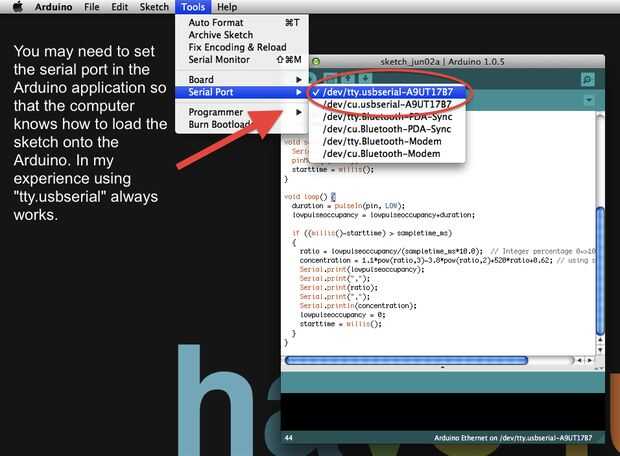
Task: Open the Sketch menu
Action: (154, 7)
